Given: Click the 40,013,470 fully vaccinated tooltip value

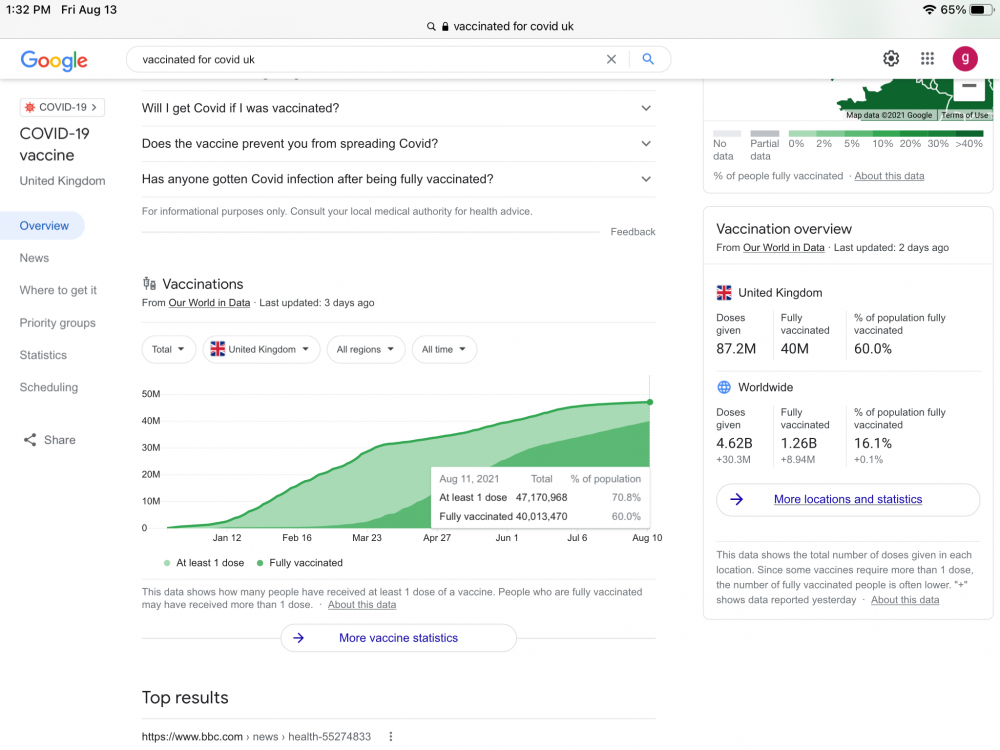Looking at the screenshot, I should point(541,517).
